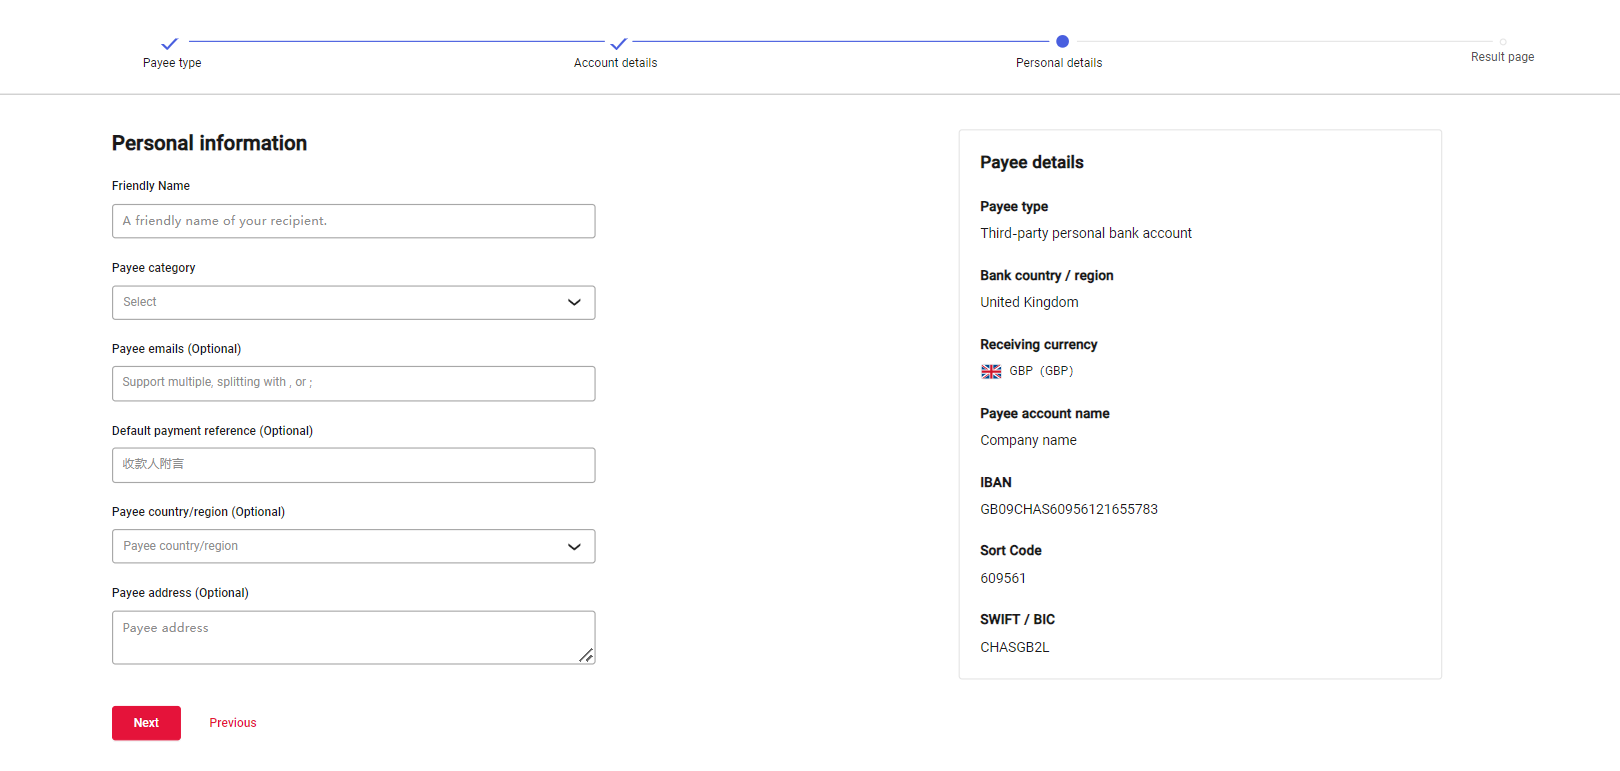Click the Payee type step checkmark
This screenshot has height=771, width=1620.
170,43
